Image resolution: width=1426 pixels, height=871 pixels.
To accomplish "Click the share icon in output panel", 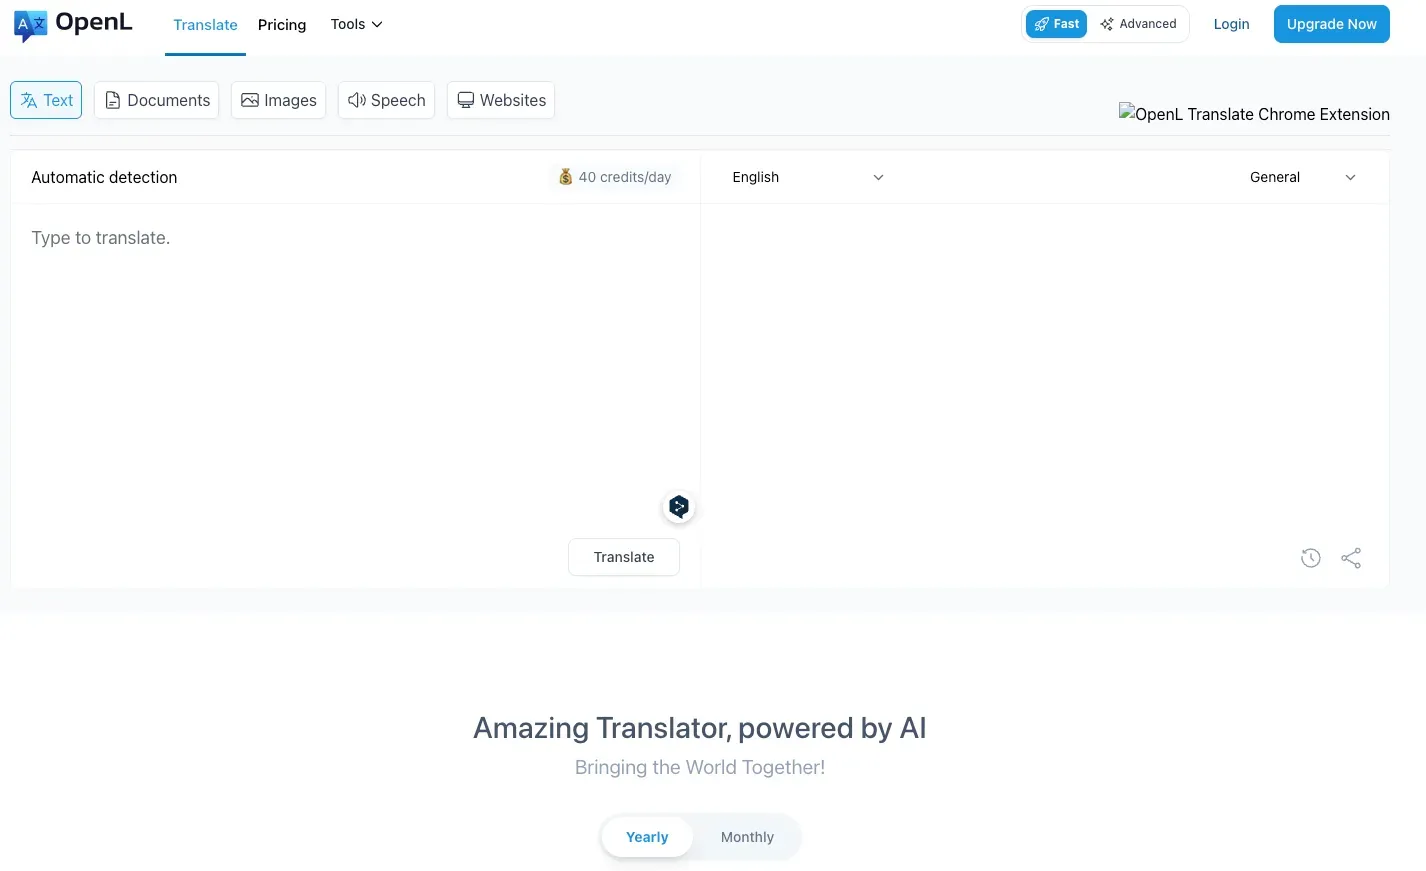I will pyautogui.click(x=1351, y=558).
